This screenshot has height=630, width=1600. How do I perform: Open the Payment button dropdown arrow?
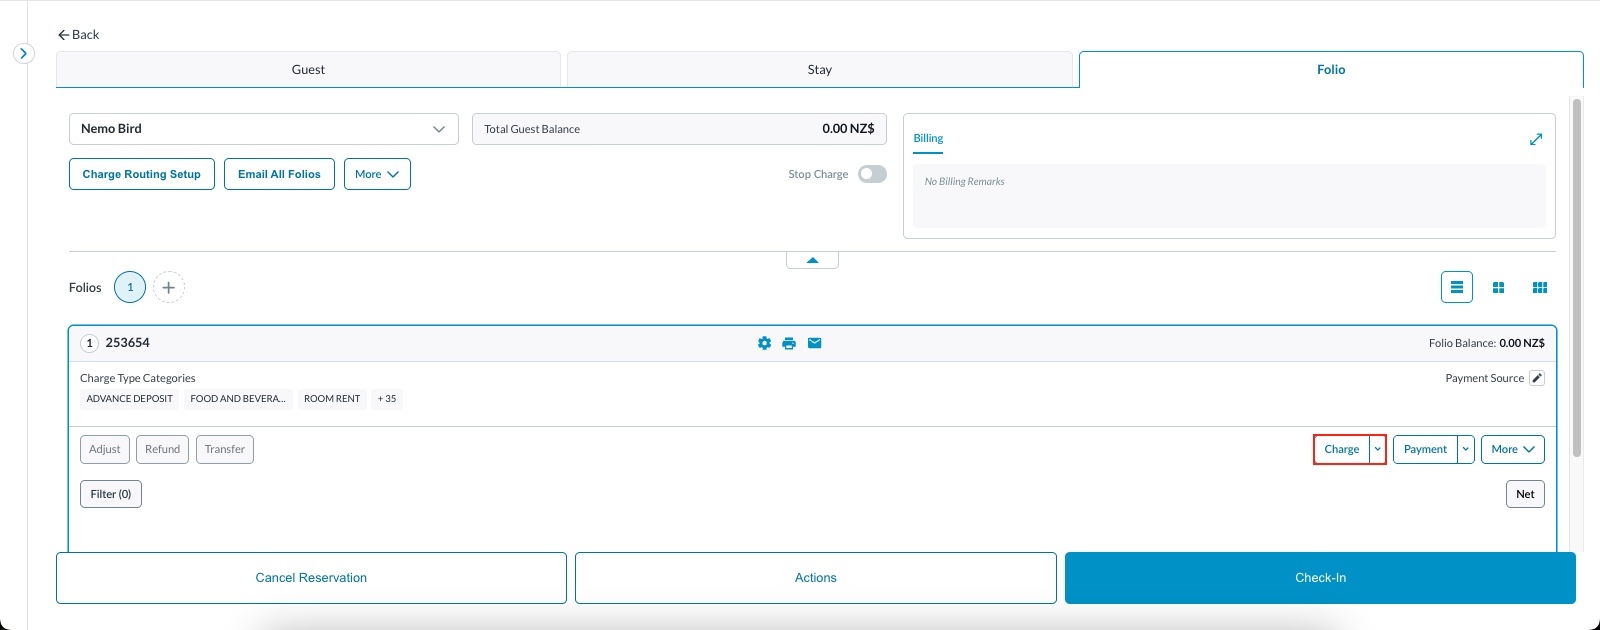pyautogui.click(x=1466, y=449)
